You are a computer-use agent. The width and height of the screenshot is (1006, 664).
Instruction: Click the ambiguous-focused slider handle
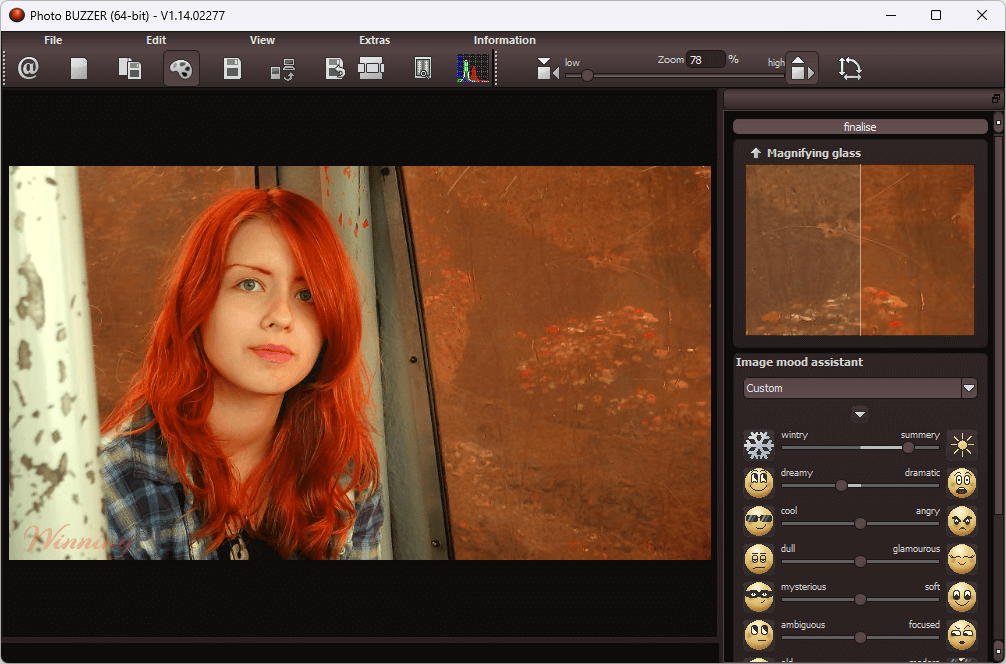[860, 637]
